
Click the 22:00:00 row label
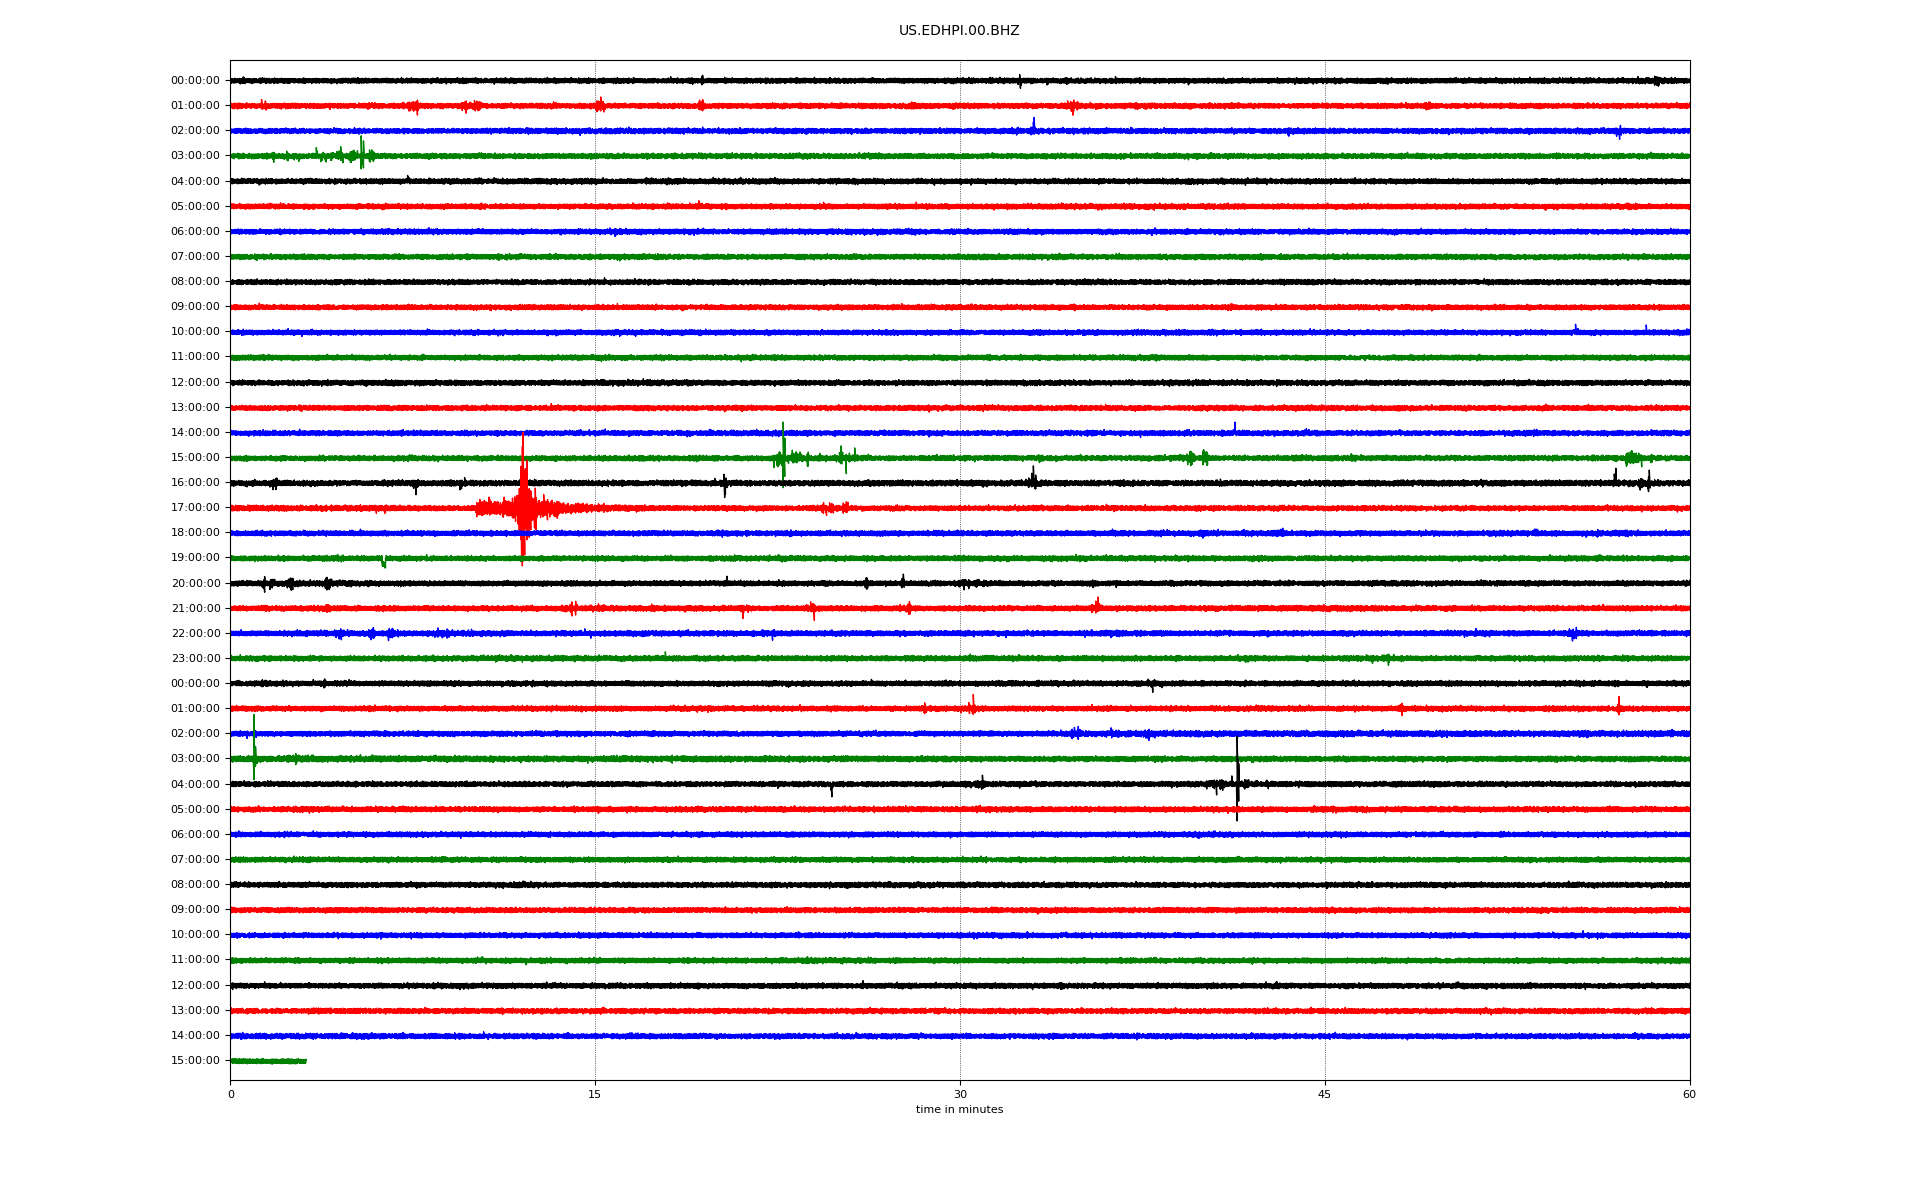pyautogui.click(x=195, y=633)
